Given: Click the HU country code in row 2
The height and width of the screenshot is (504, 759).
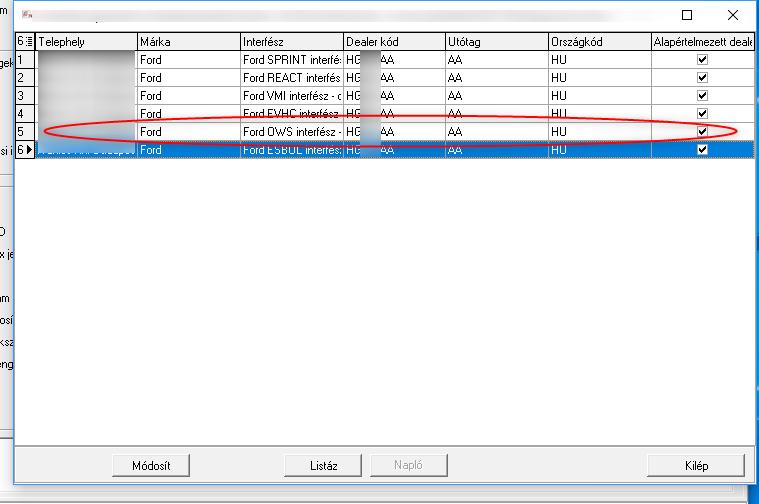Looking at the screenshot, I should click(600, 77).
